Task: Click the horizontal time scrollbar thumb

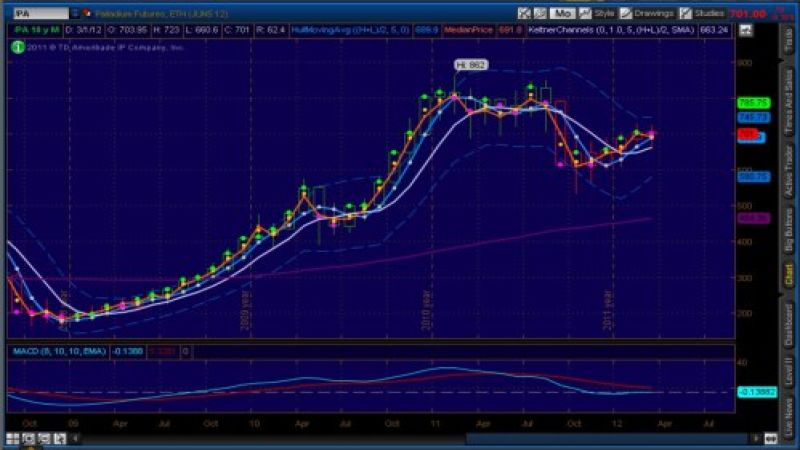Action: coord(608,438)
